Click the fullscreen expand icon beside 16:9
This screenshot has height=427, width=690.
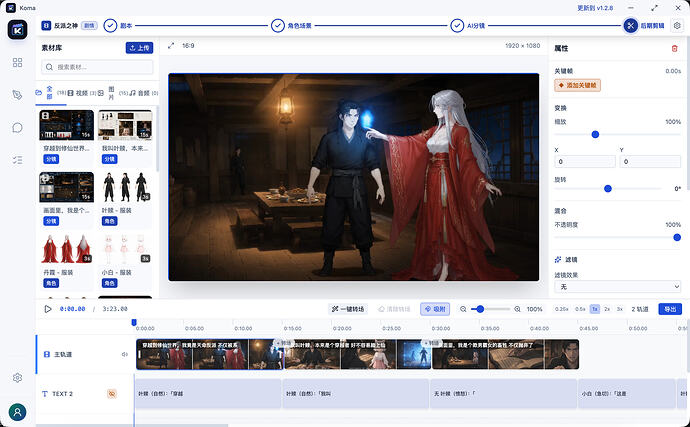171,45
